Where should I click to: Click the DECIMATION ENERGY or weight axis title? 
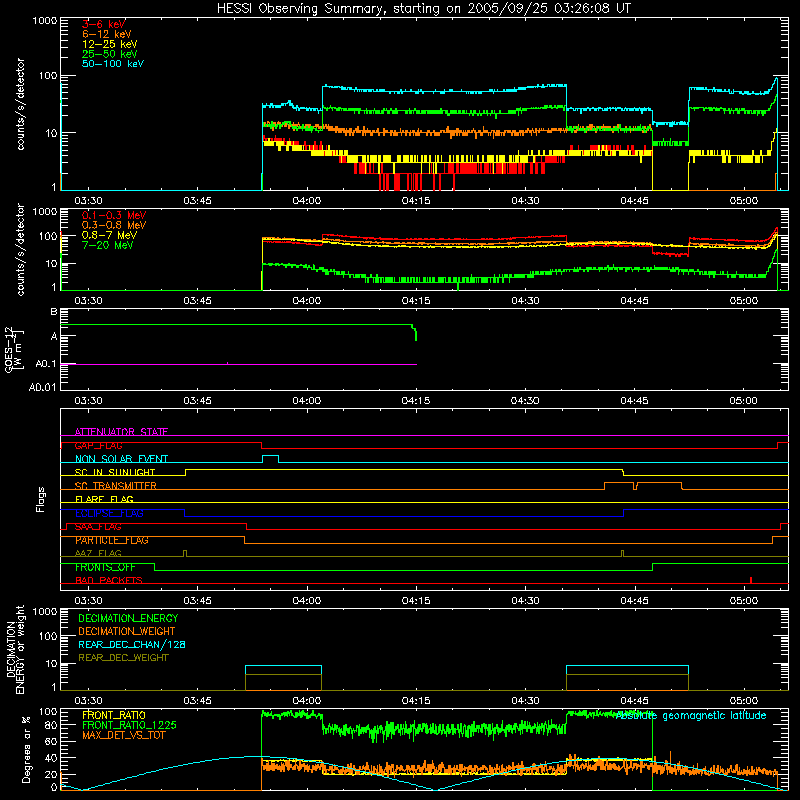coord(15,649)
